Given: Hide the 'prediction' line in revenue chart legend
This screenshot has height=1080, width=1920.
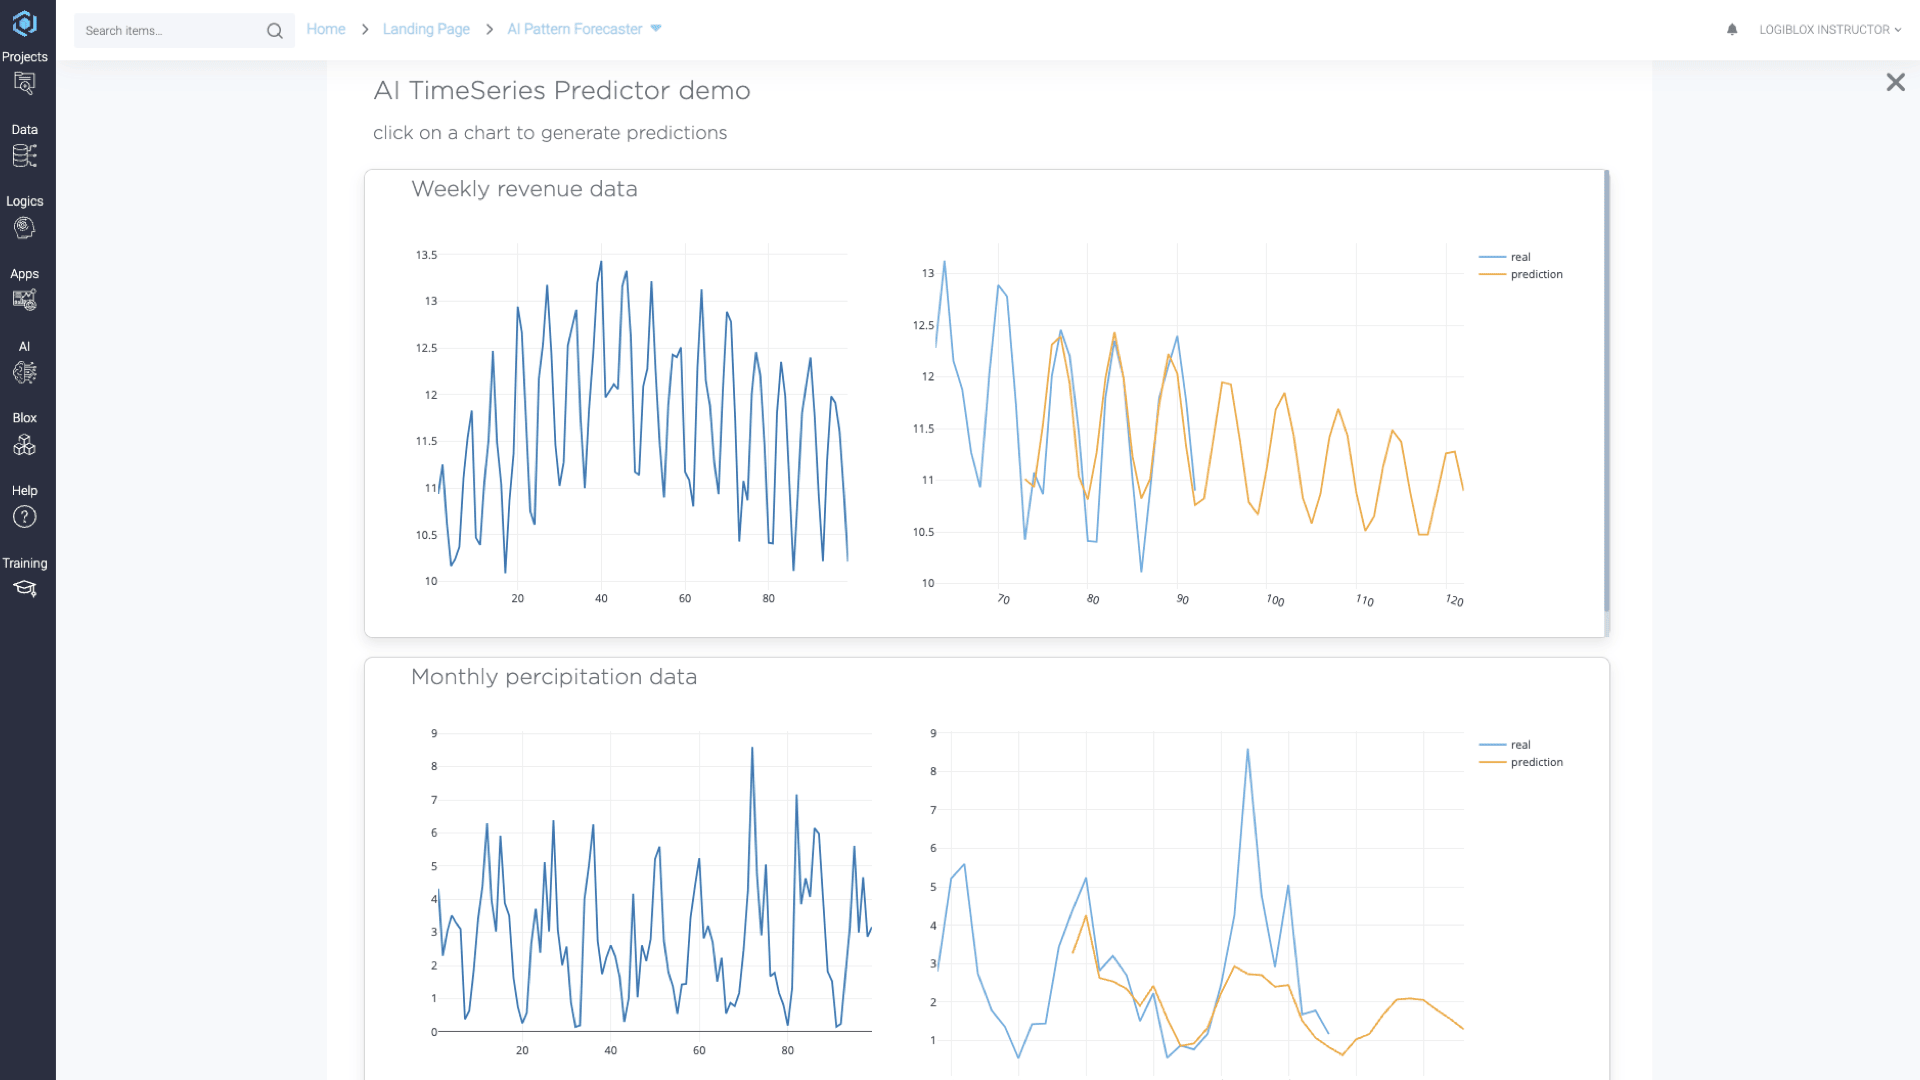Looking at the screenshot, I should pos(1534,274).
